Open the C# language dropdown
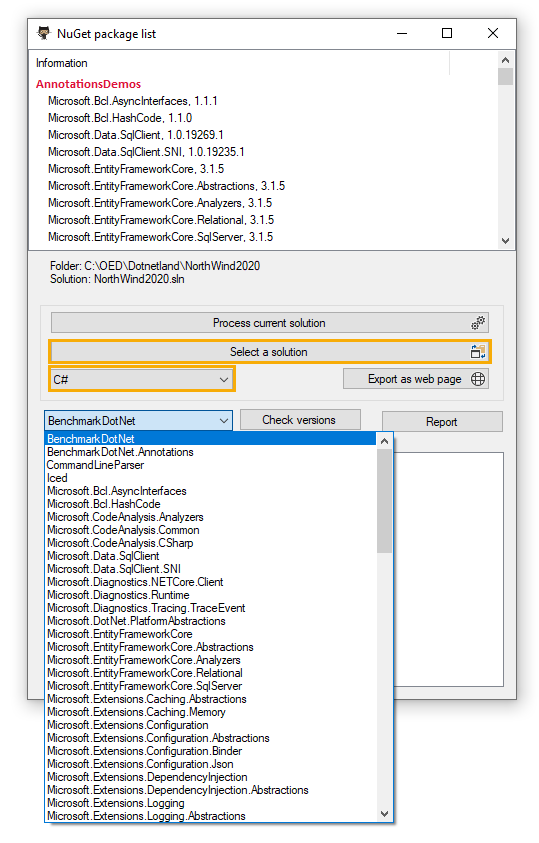The width and height of the screenshot is (539, 843). pyautogui.click(x=142, y=380)
